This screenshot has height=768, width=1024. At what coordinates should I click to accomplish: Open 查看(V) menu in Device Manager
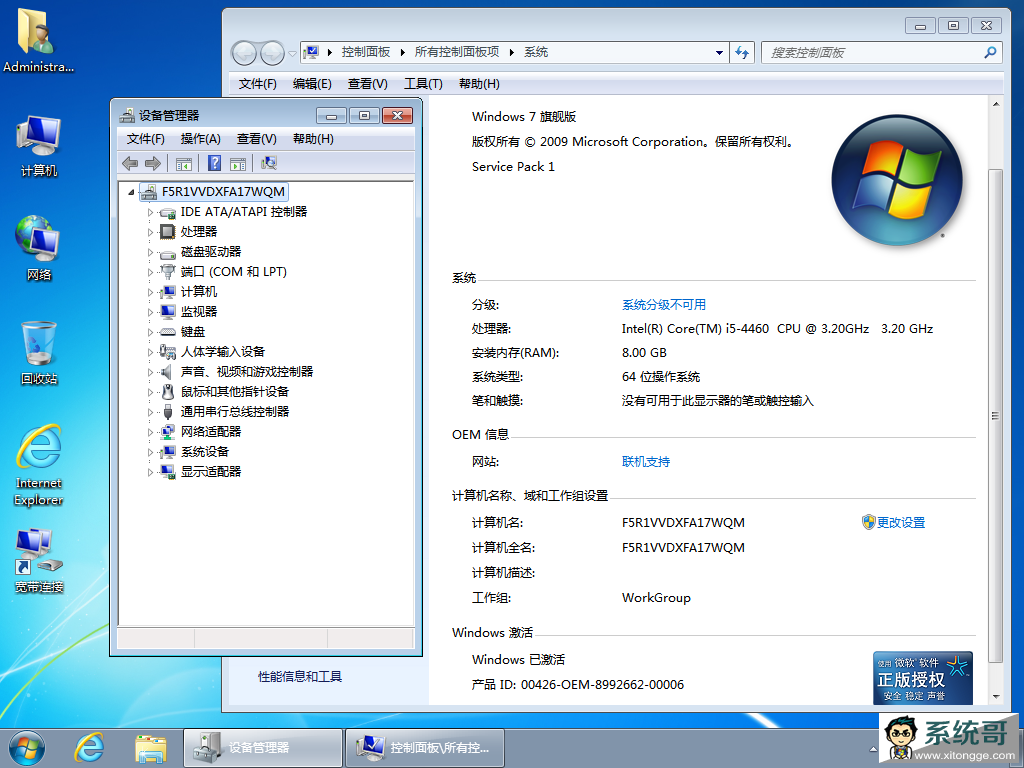(x=257, y=139)
